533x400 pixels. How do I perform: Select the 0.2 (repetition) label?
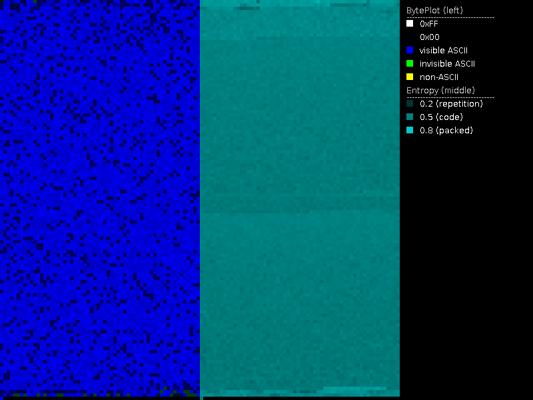[451, 104]
